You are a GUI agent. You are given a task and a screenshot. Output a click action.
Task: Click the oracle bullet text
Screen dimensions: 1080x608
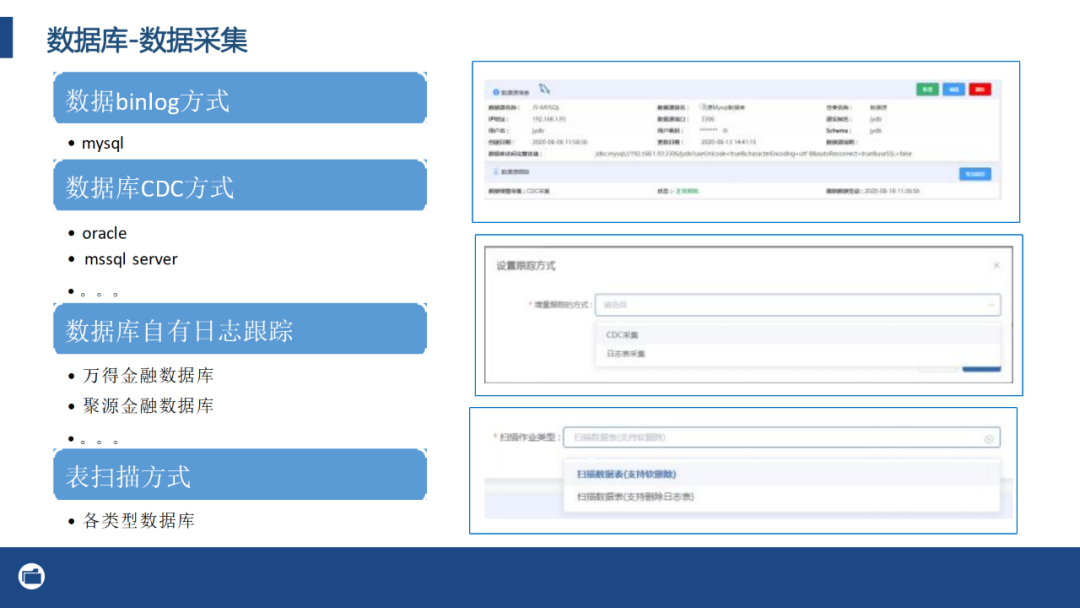(x=105, y=233)
